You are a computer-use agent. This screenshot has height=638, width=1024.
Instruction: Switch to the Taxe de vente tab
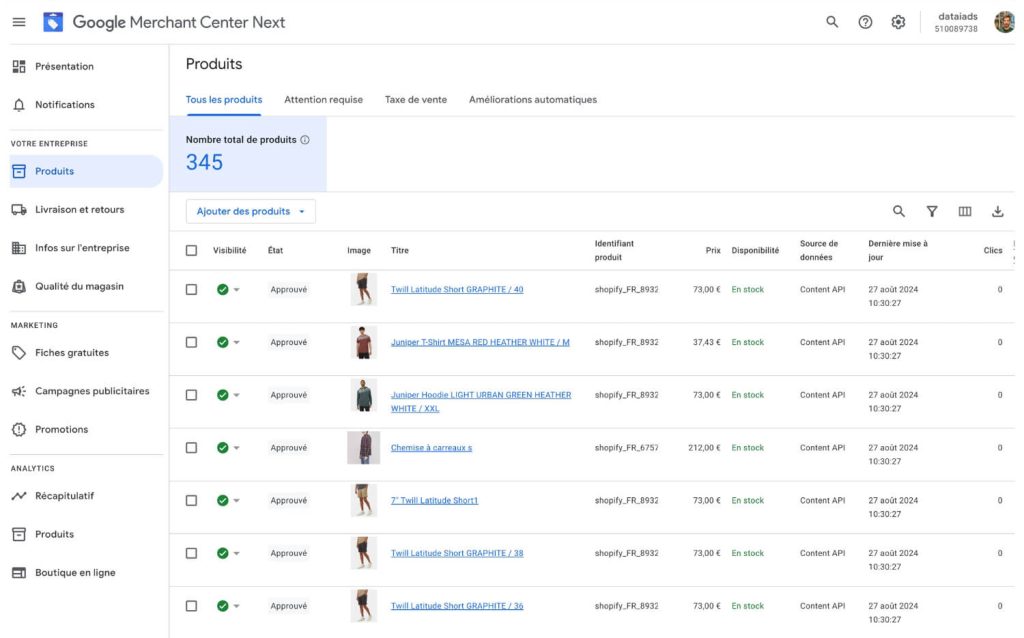pyautogui.click(x=416, y=100)
